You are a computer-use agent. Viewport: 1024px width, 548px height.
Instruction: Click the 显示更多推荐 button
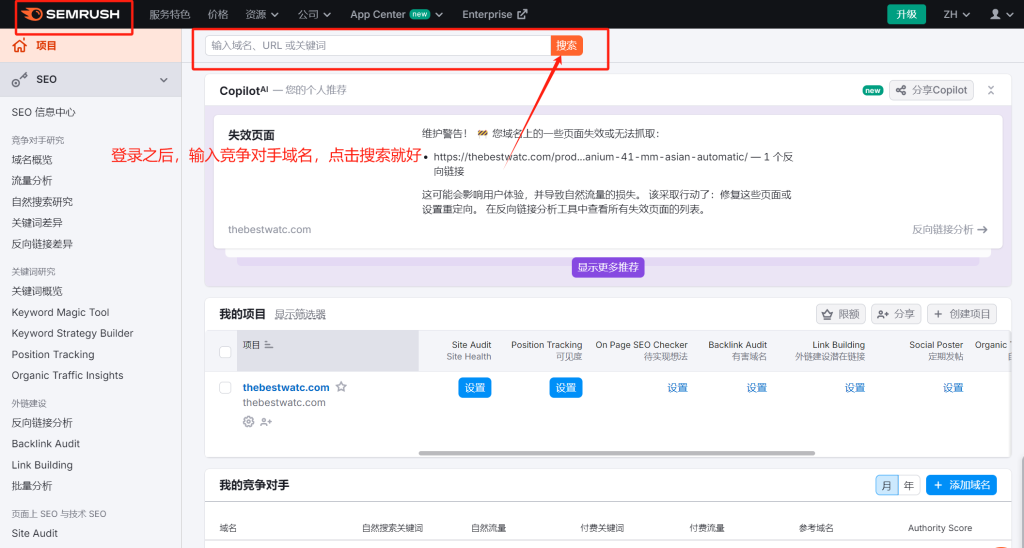(x=607, y=268)
